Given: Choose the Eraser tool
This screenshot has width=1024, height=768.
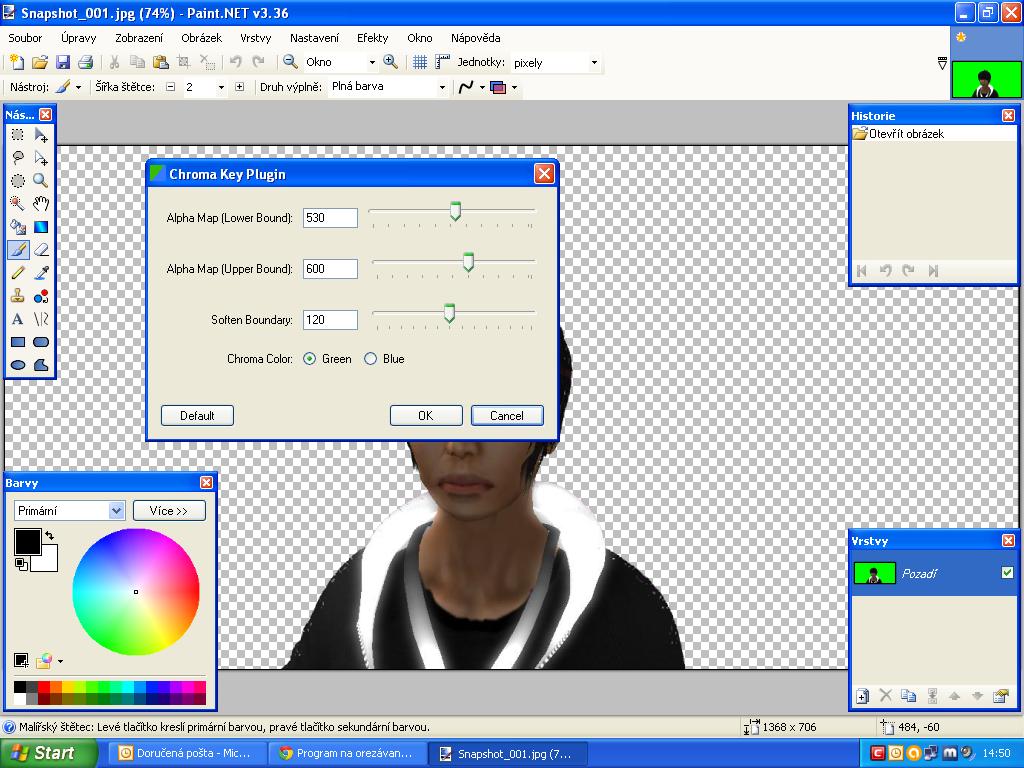Looking at the screenshot, I should [41, 249].
